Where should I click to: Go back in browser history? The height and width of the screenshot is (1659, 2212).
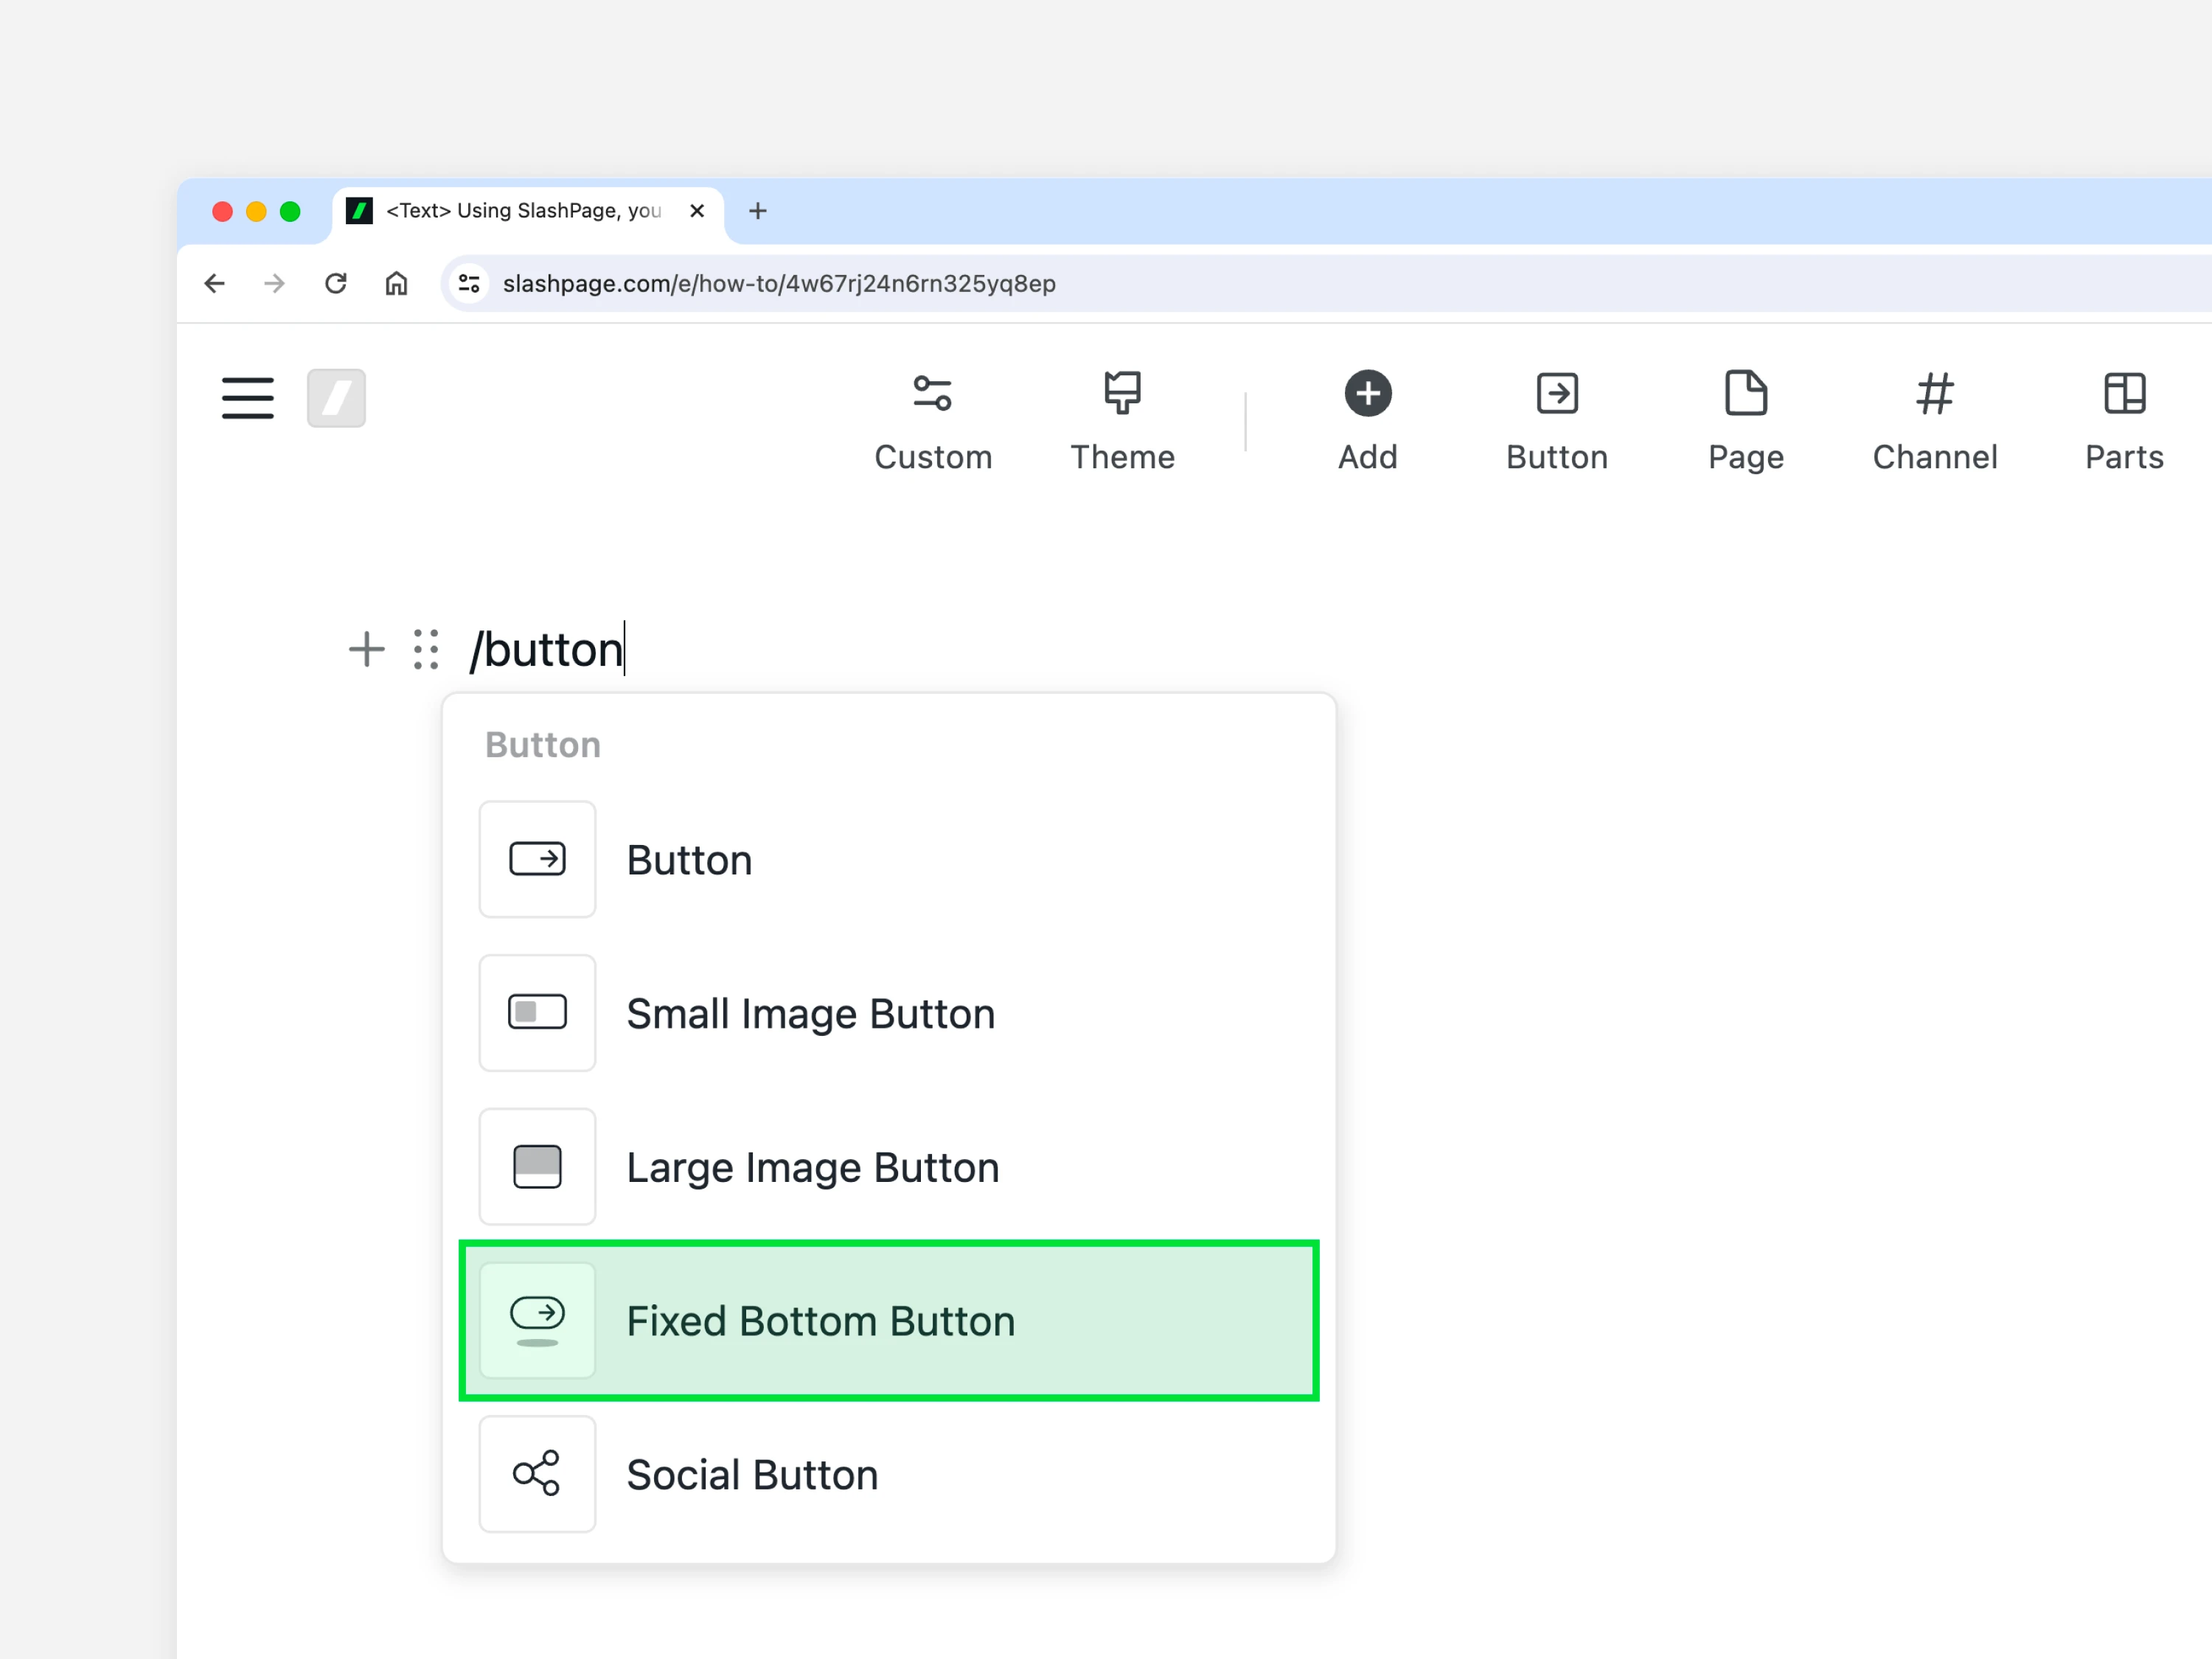tap(214, 283)
